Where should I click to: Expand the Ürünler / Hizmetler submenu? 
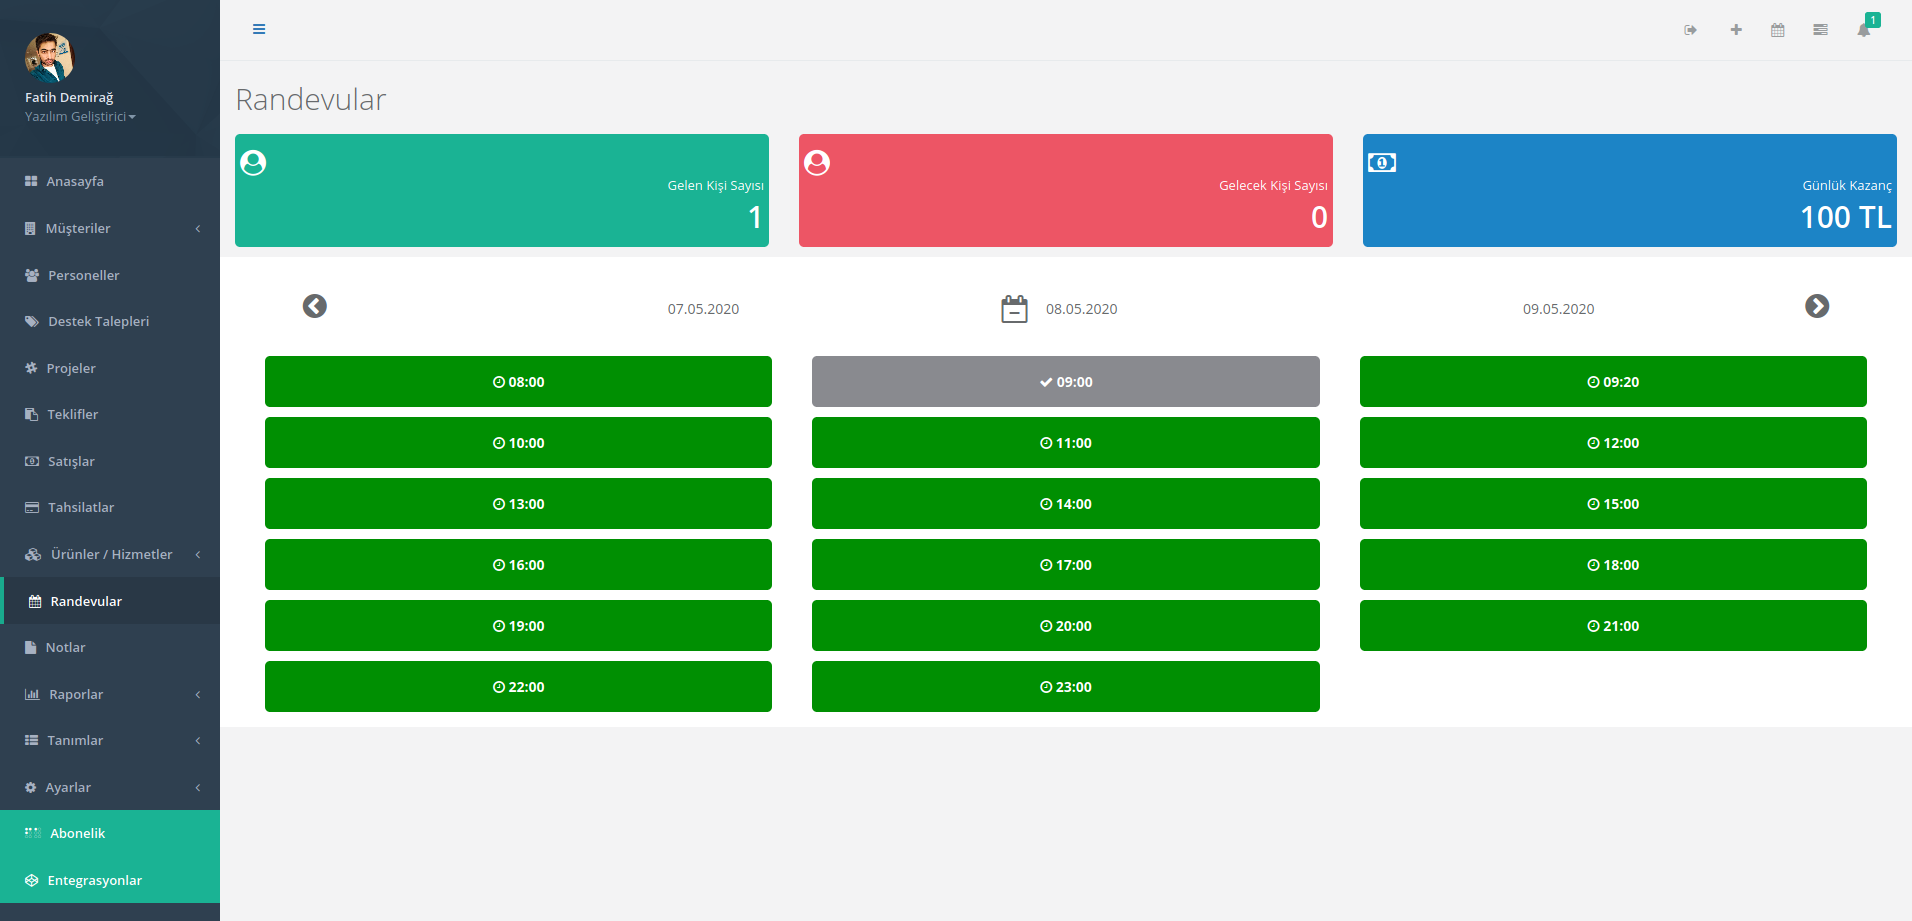point(110,554)
